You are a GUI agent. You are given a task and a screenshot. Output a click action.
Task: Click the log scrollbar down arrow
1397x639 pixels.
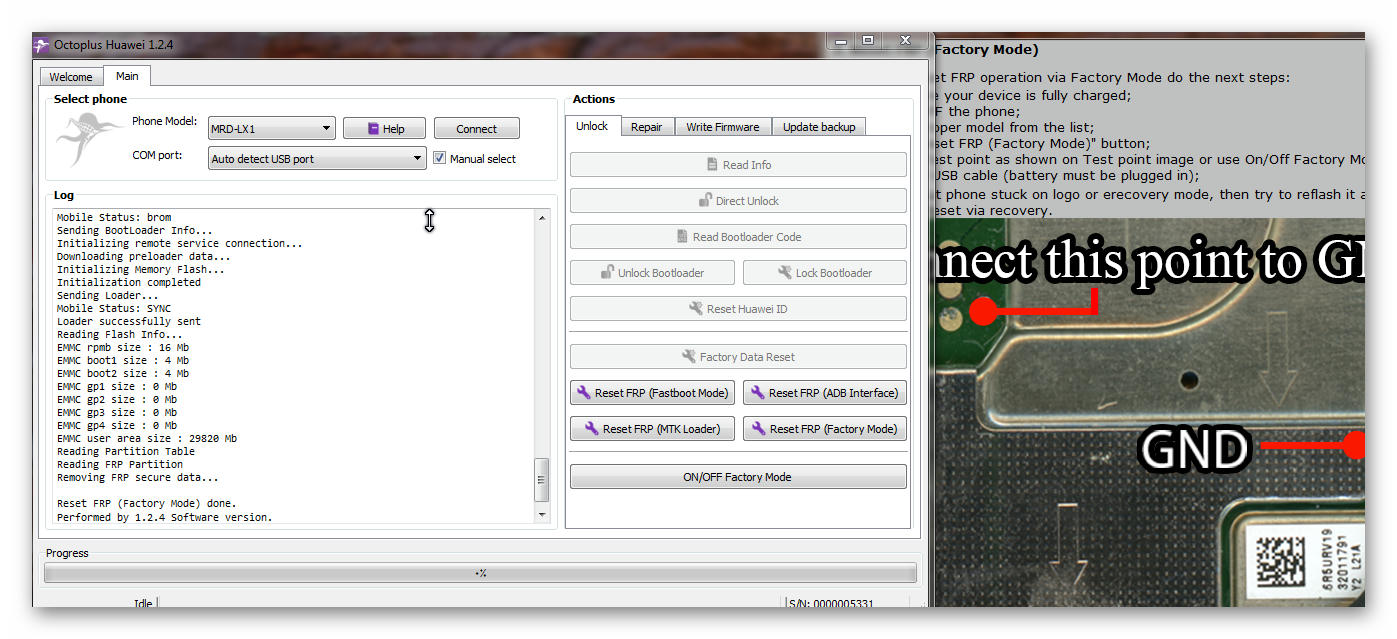point(542,514)
